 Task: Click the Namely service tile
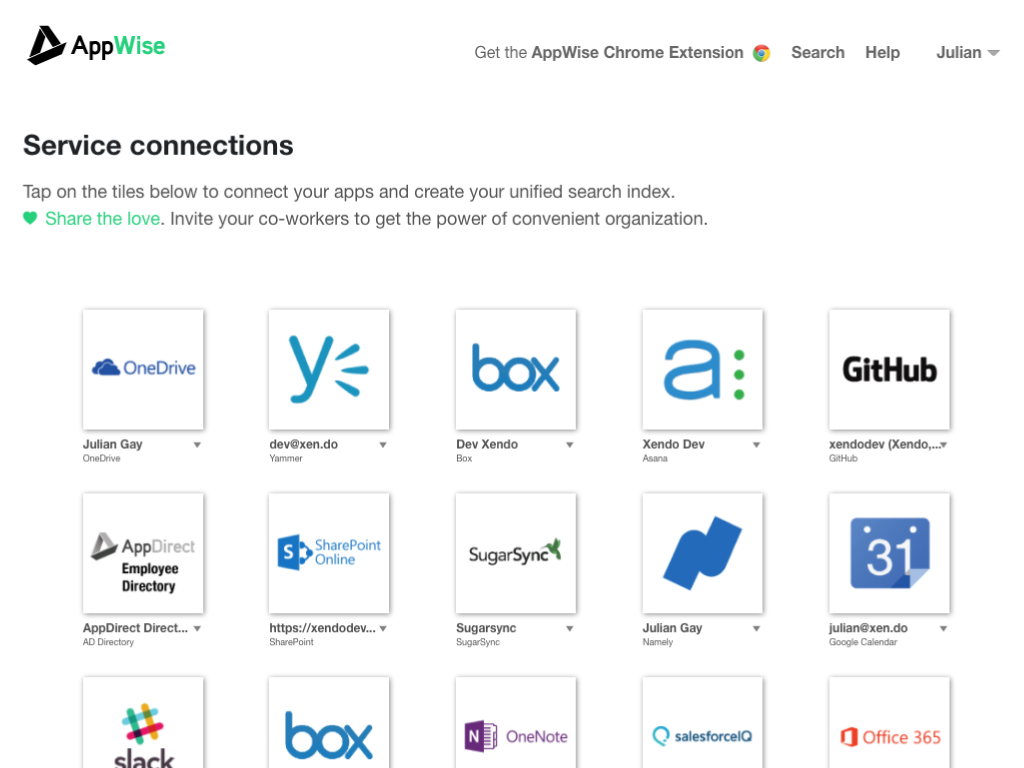tap(702, 553)
